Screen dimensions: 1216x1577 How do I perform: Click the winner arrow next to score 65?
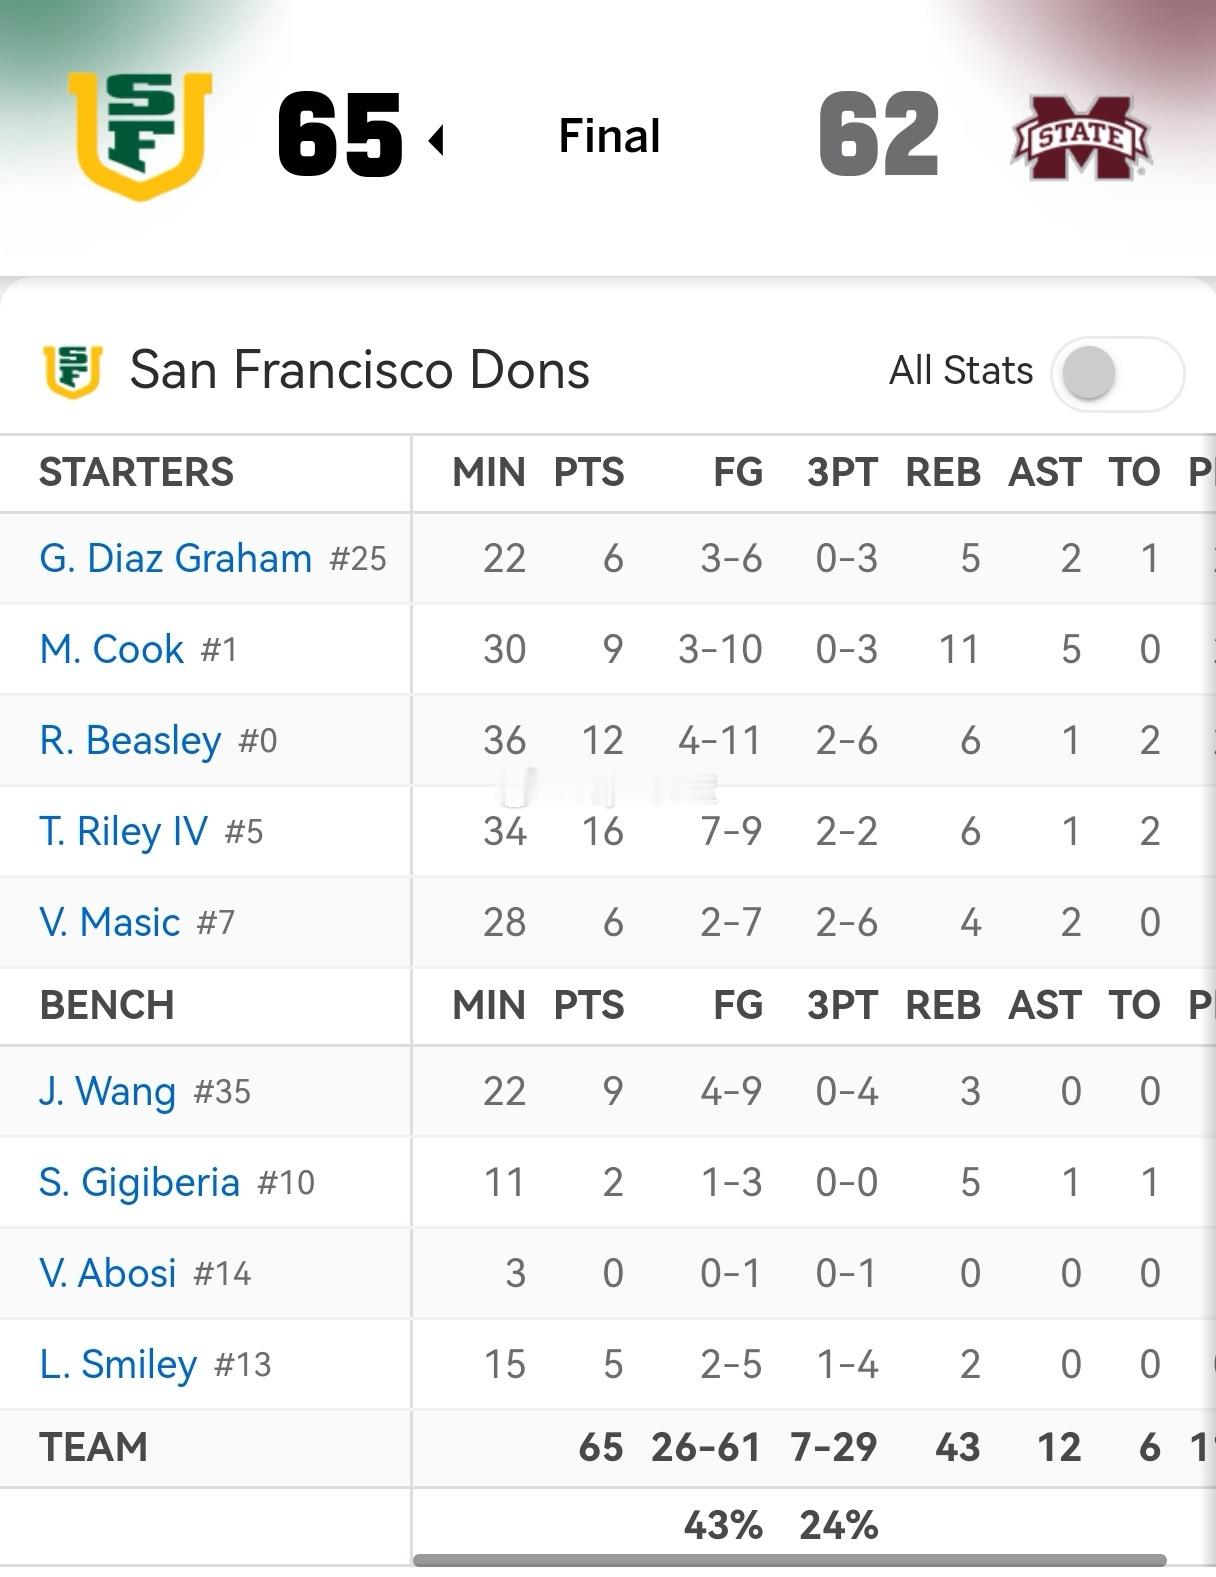coord(436,140)
